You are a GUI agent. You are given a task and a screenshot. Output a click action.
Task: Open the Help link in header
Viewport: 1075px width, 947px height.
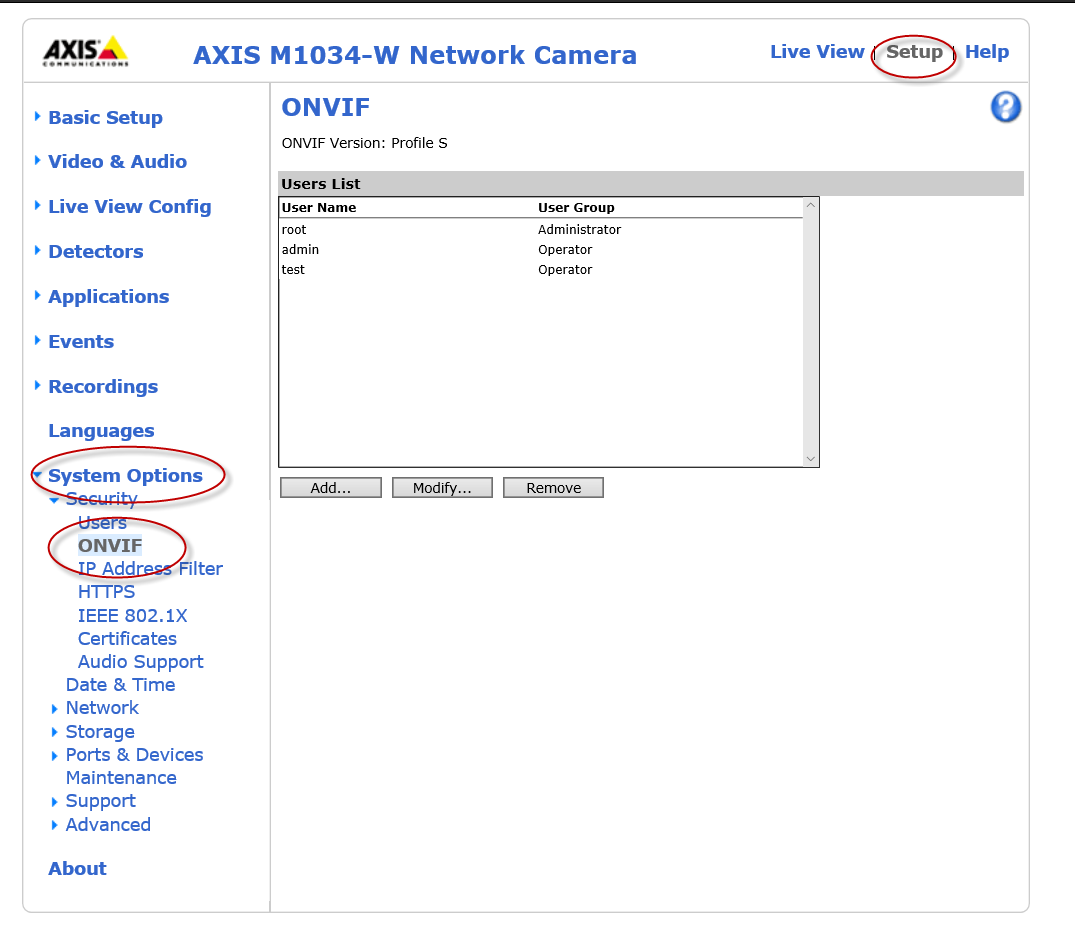pos(987,51)
